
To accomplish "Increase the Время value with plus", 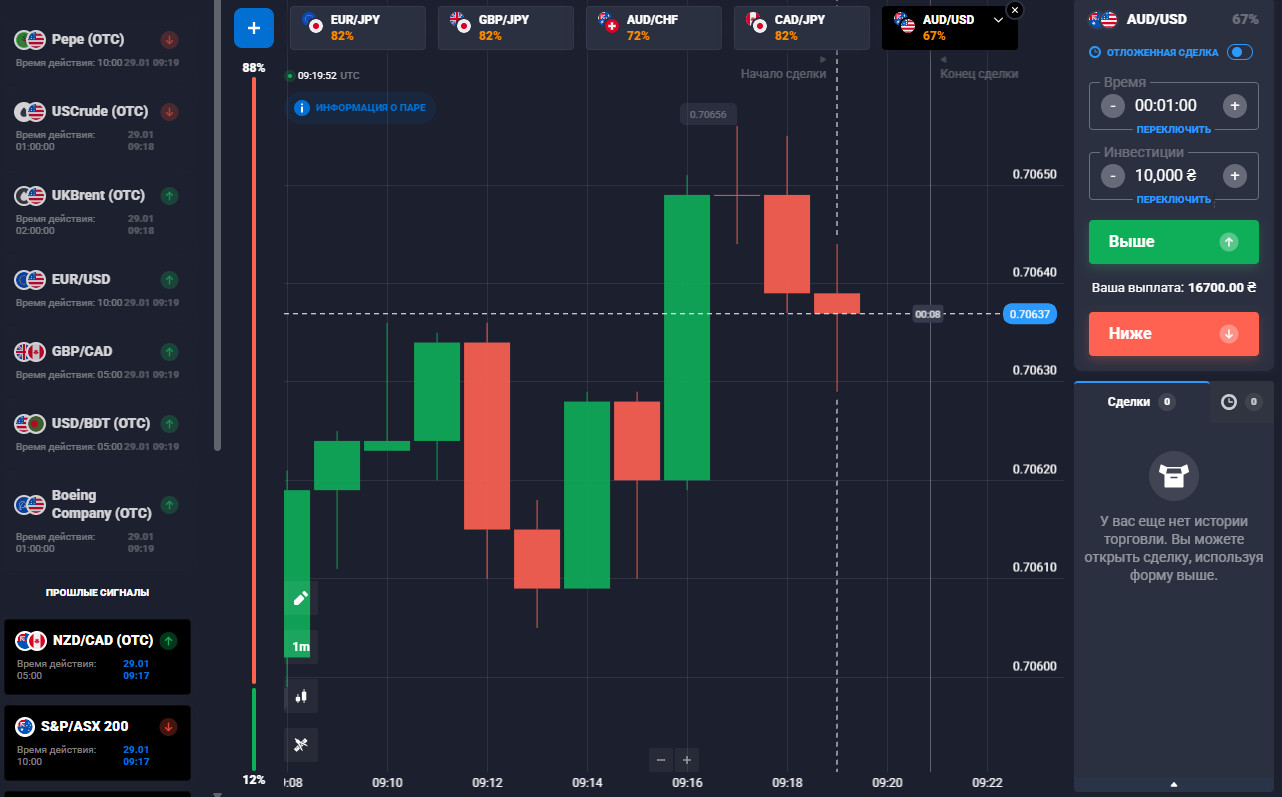I will click(x=1235, y=106).
